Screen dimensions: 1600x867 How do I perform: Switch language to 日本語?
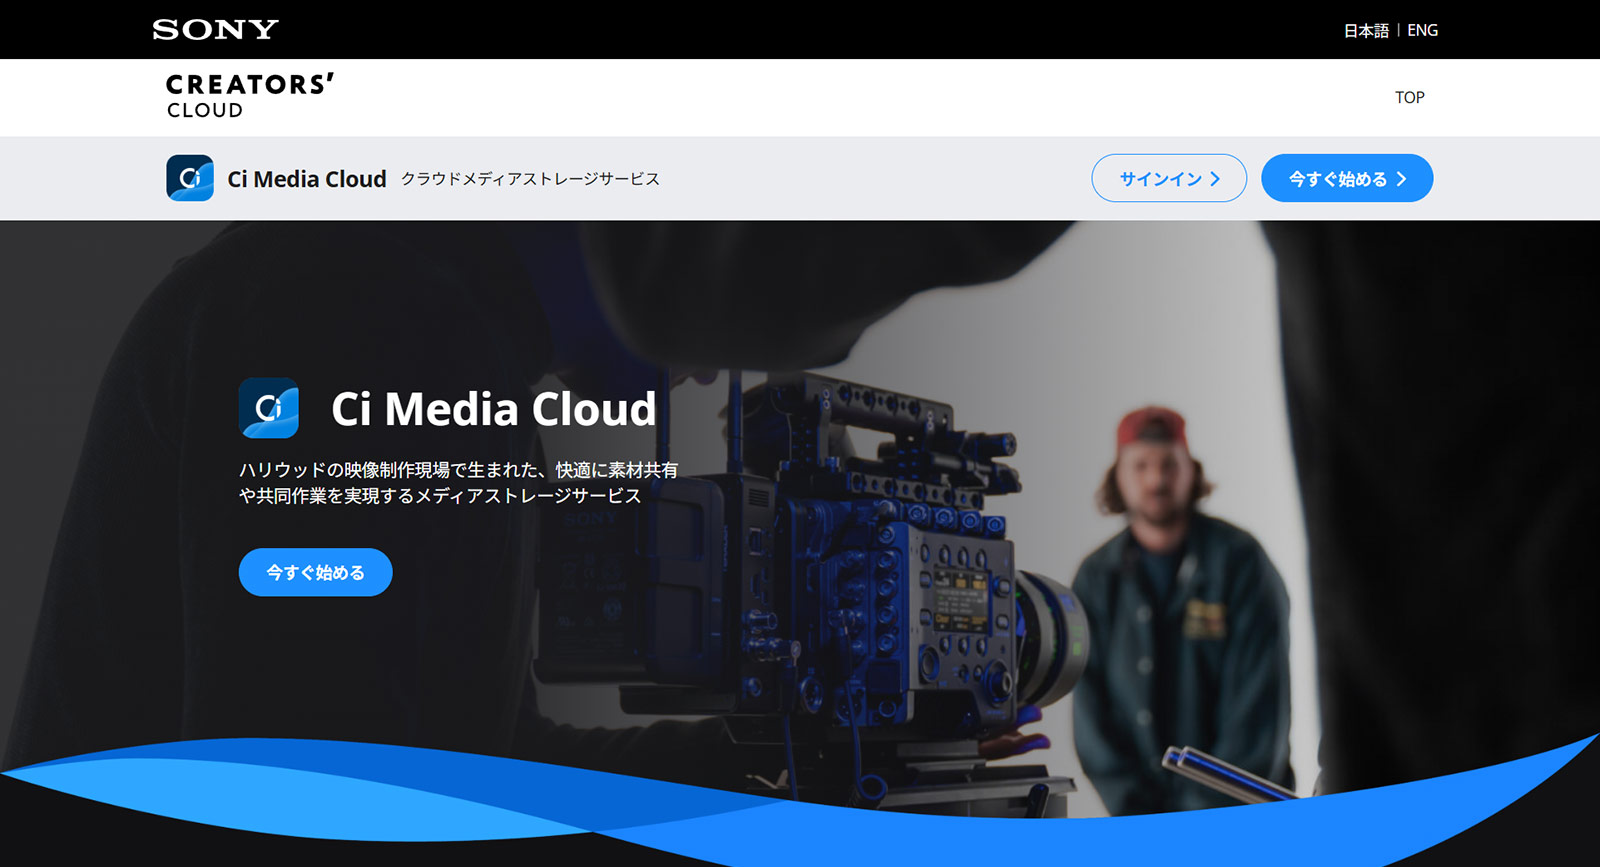click(1366, 30)
